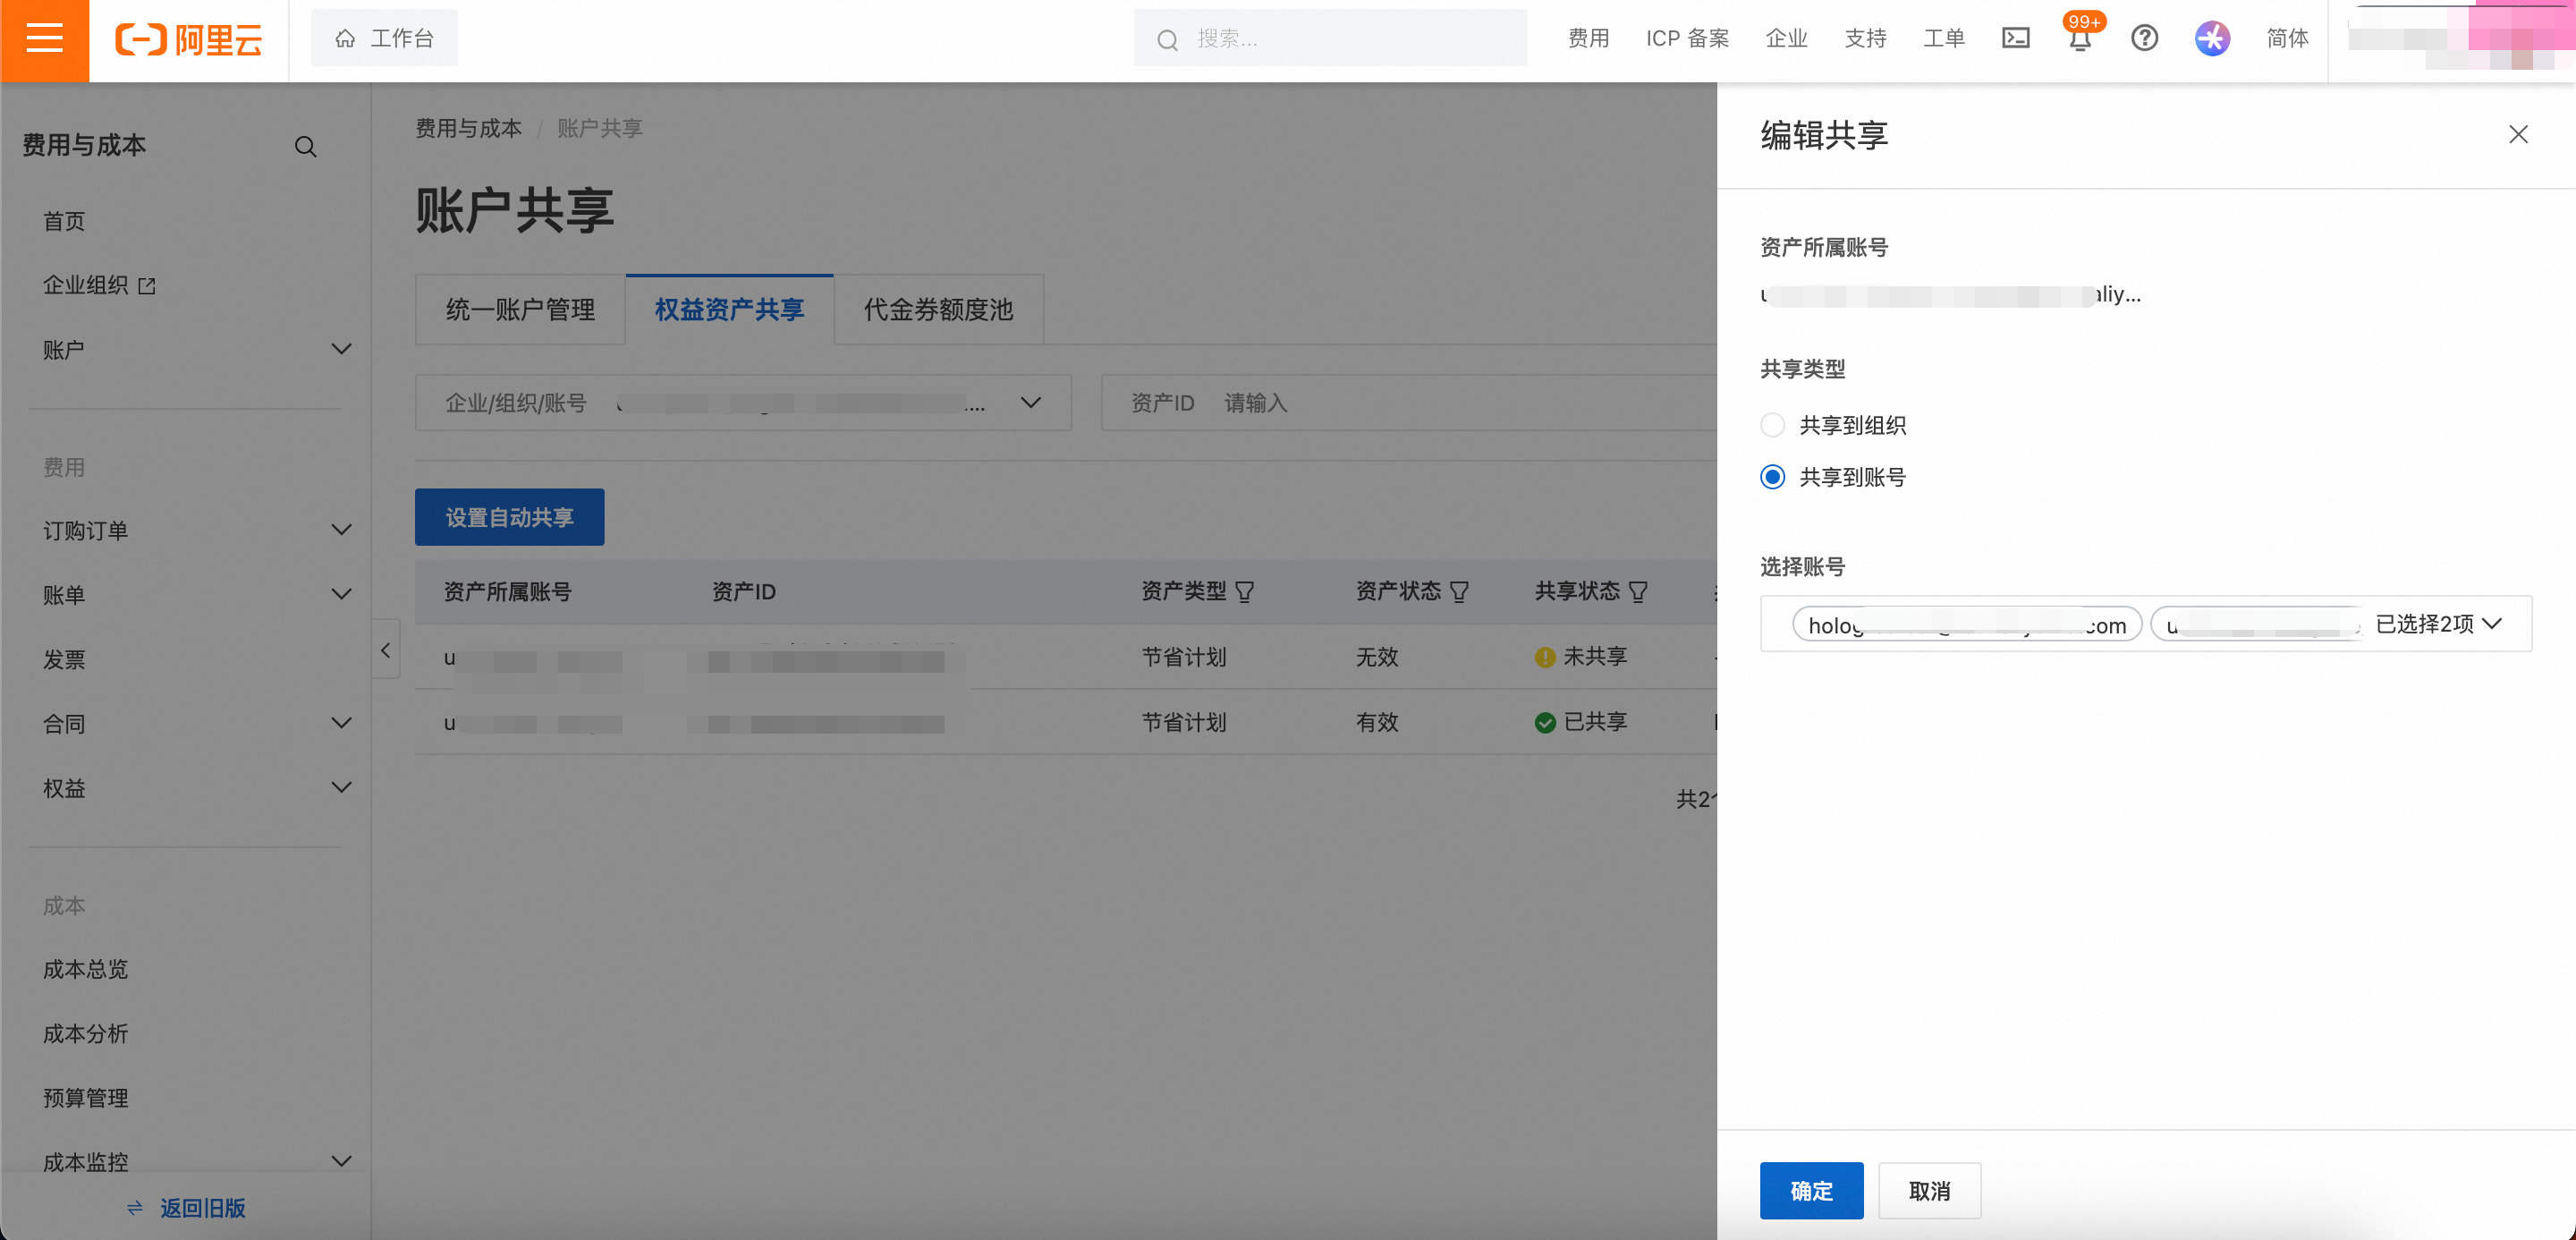Filter by 资产状态 column funnel
Viewport: 2576px width, 1240px height.
pyautogui.click(x=1459, y=592)
